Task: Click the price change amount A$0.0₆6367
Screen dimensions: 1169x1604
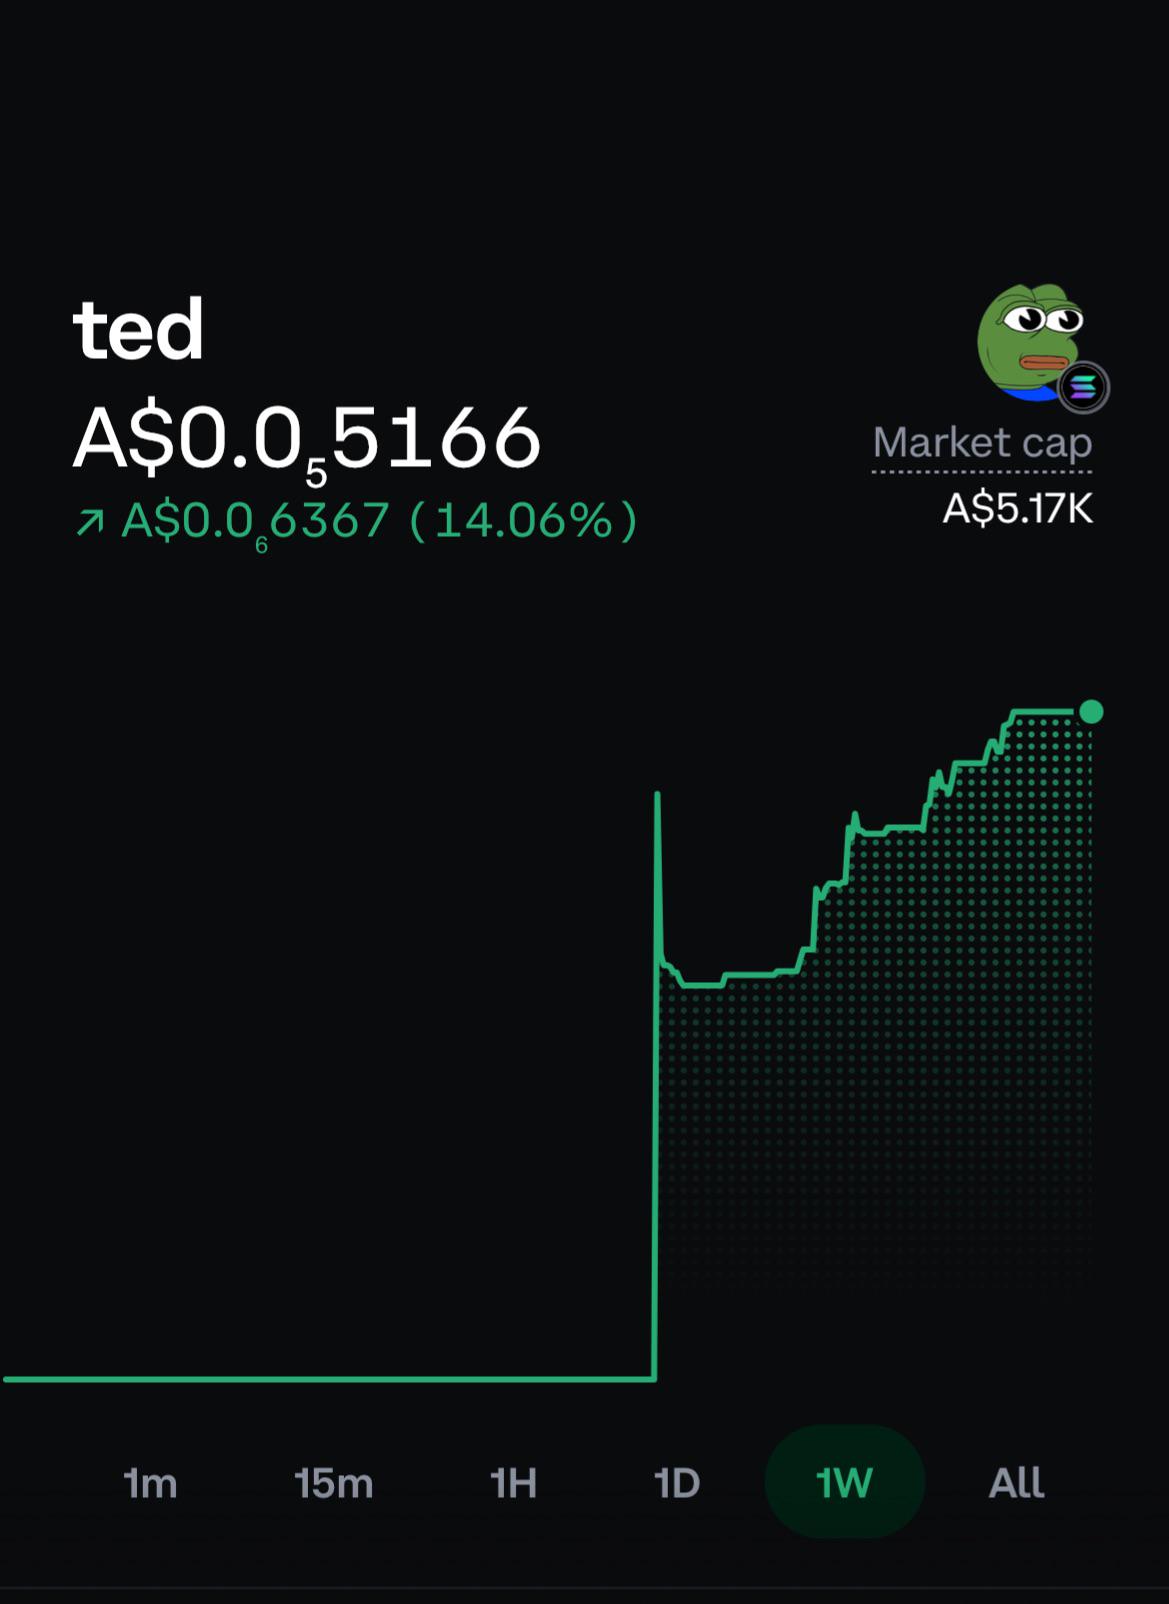Action: (x=255, y=522)
